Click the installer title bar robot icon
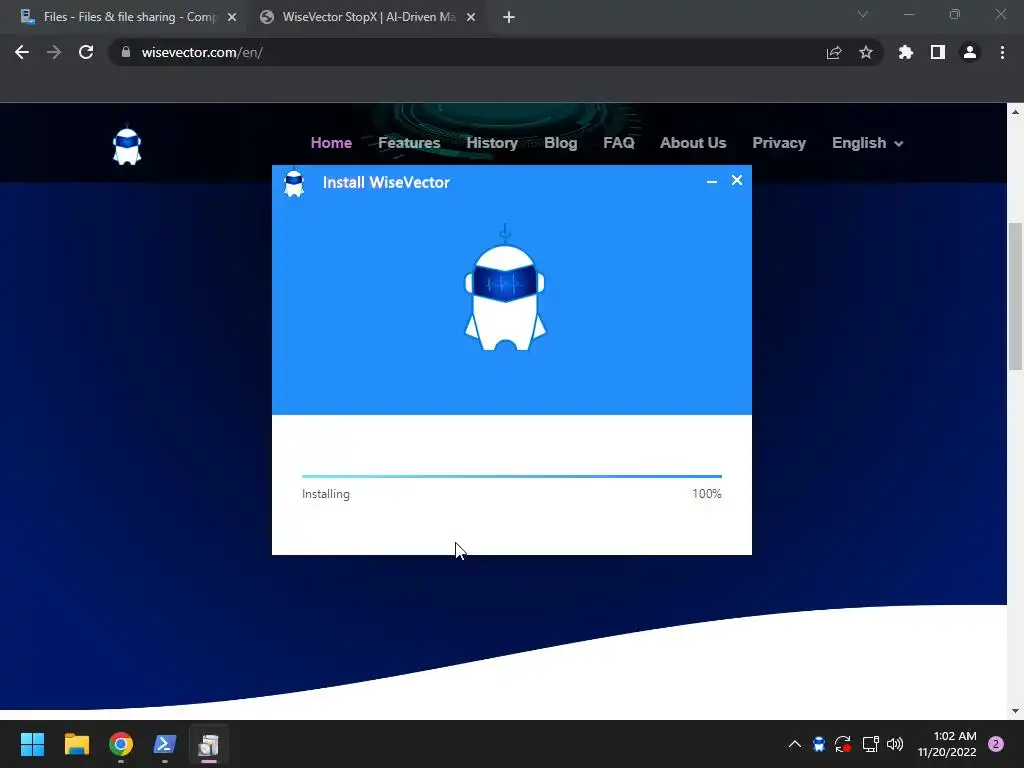The width and height of the screenshot is (1024, 768). coord(294,183)
